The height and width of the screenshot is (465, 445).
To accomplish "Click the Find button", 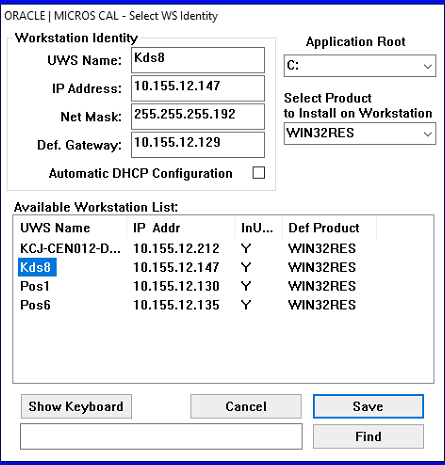I will pyautogui.click(x=368, y=436).
